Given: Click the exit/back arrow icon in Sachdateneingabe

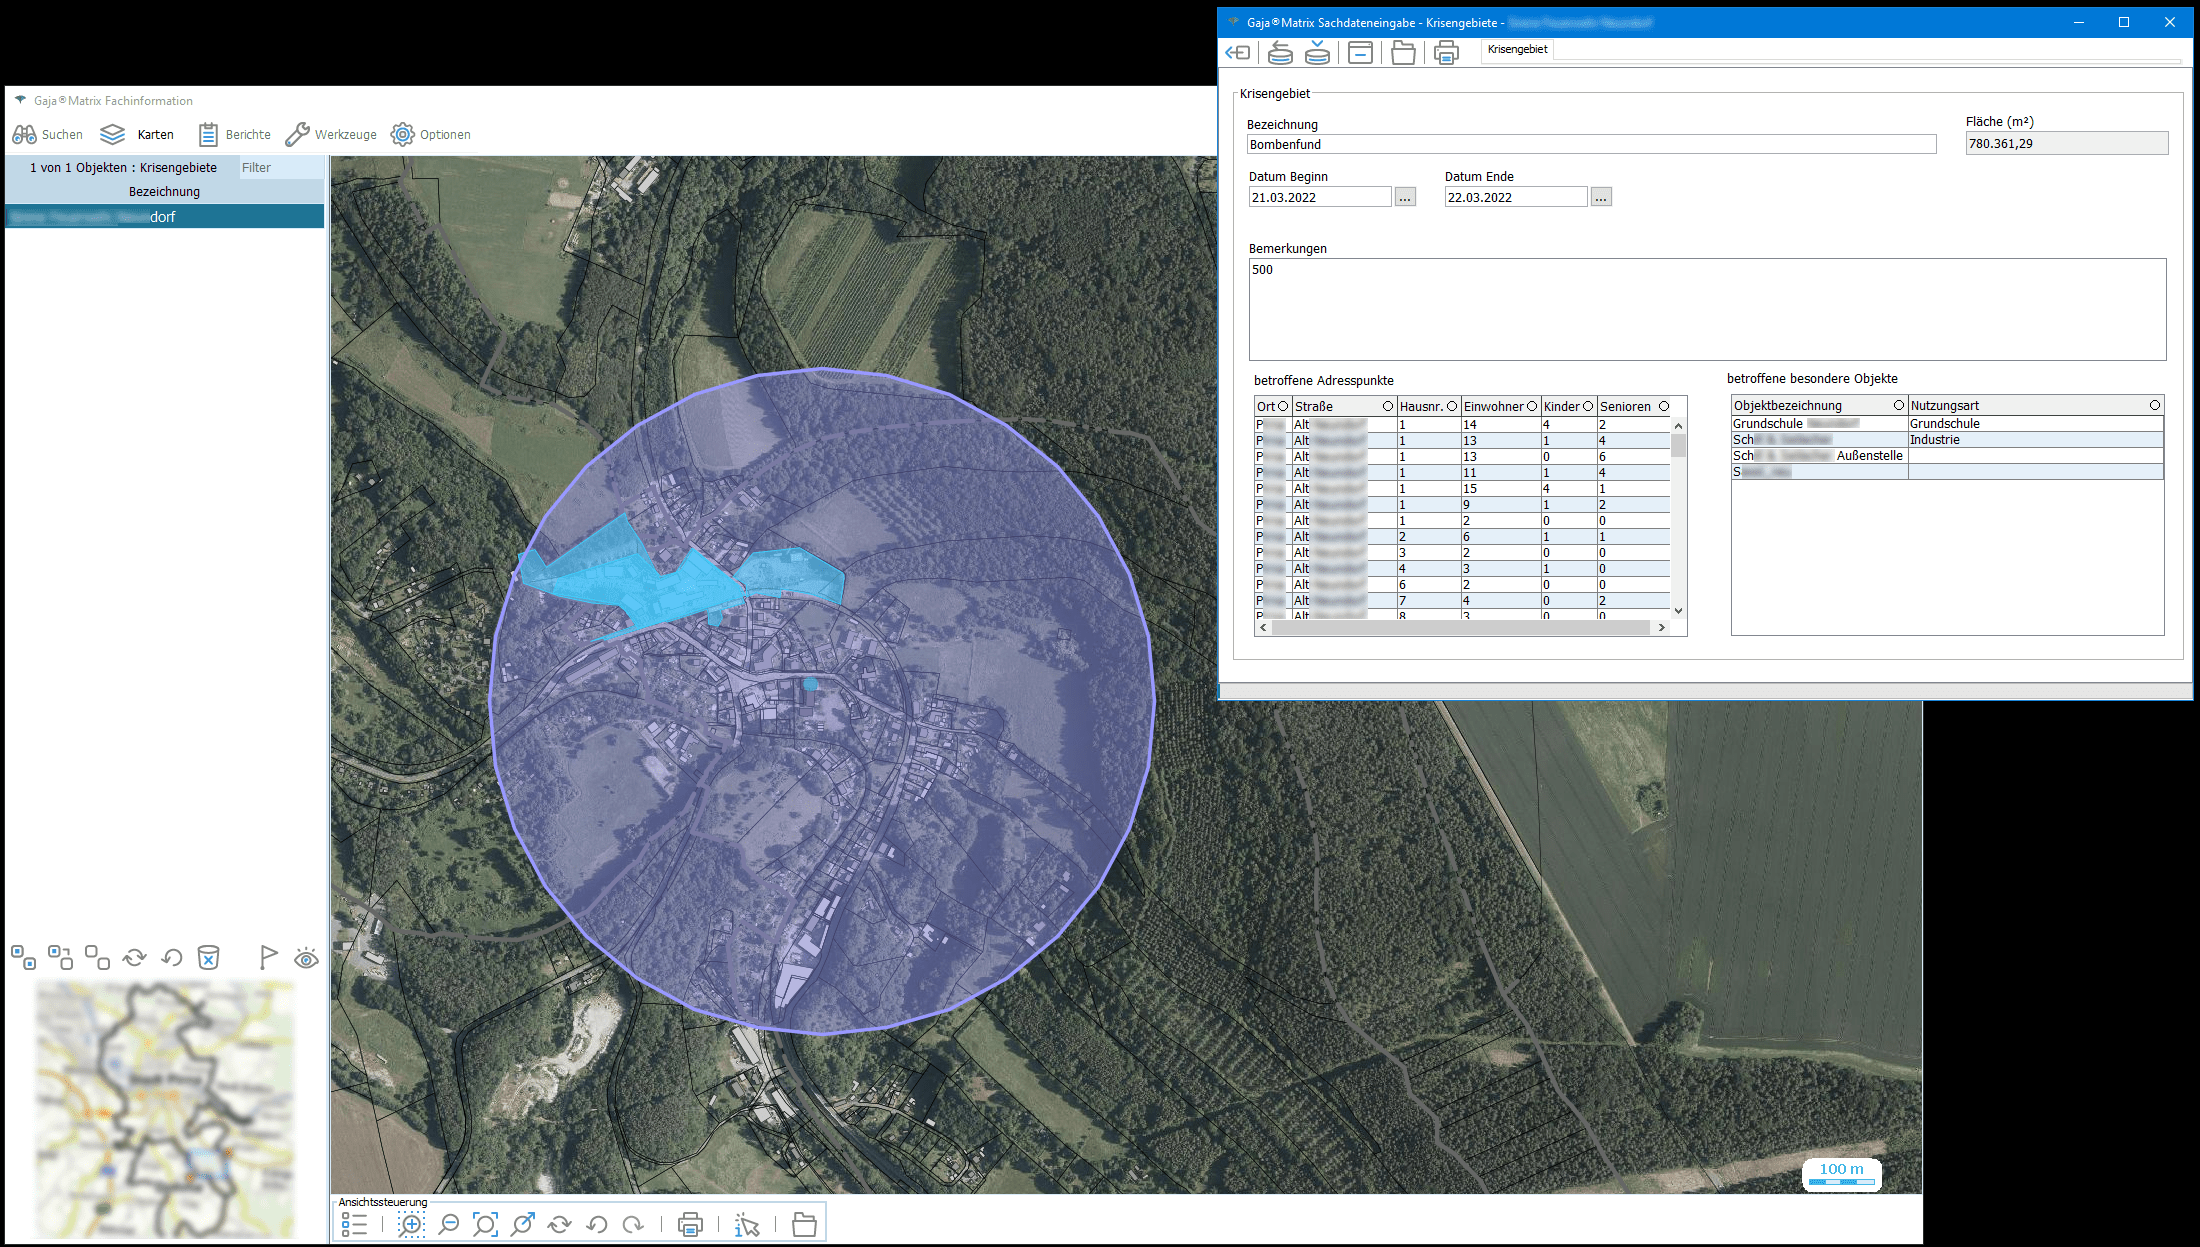Looking at the screenshot, I should click(1238, 53).
